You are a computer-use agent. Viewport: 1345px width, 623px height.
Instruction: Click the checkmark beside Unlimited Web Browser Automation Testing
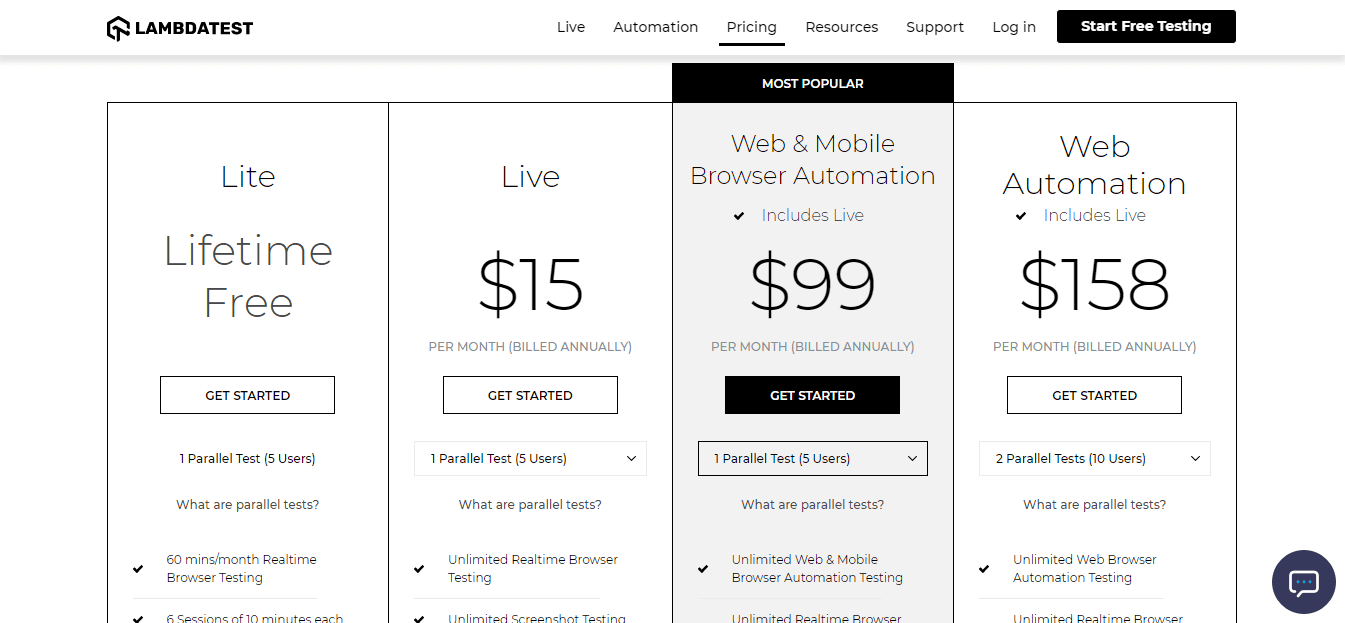click(983, 569)
